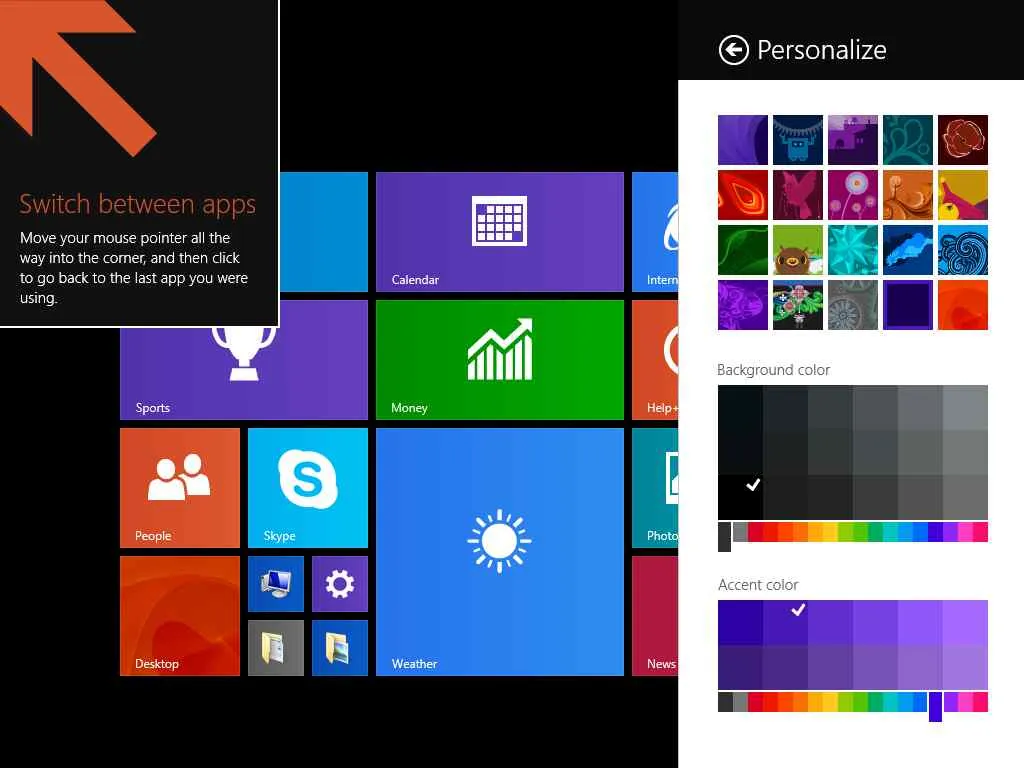This screenshot has width=1024, height=768.
Task: Select the orange desktop wallpaper background option
Action: (963, 305)
